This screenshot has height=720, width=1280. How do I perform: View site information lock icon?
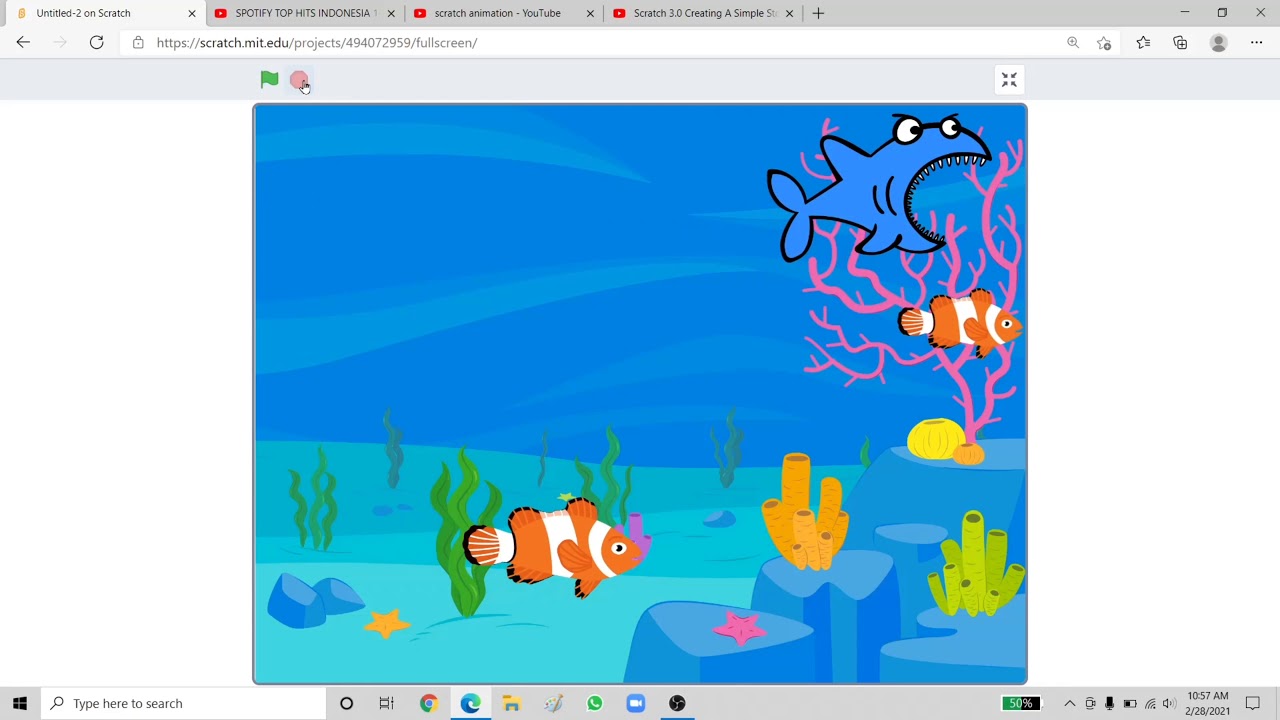138,43
